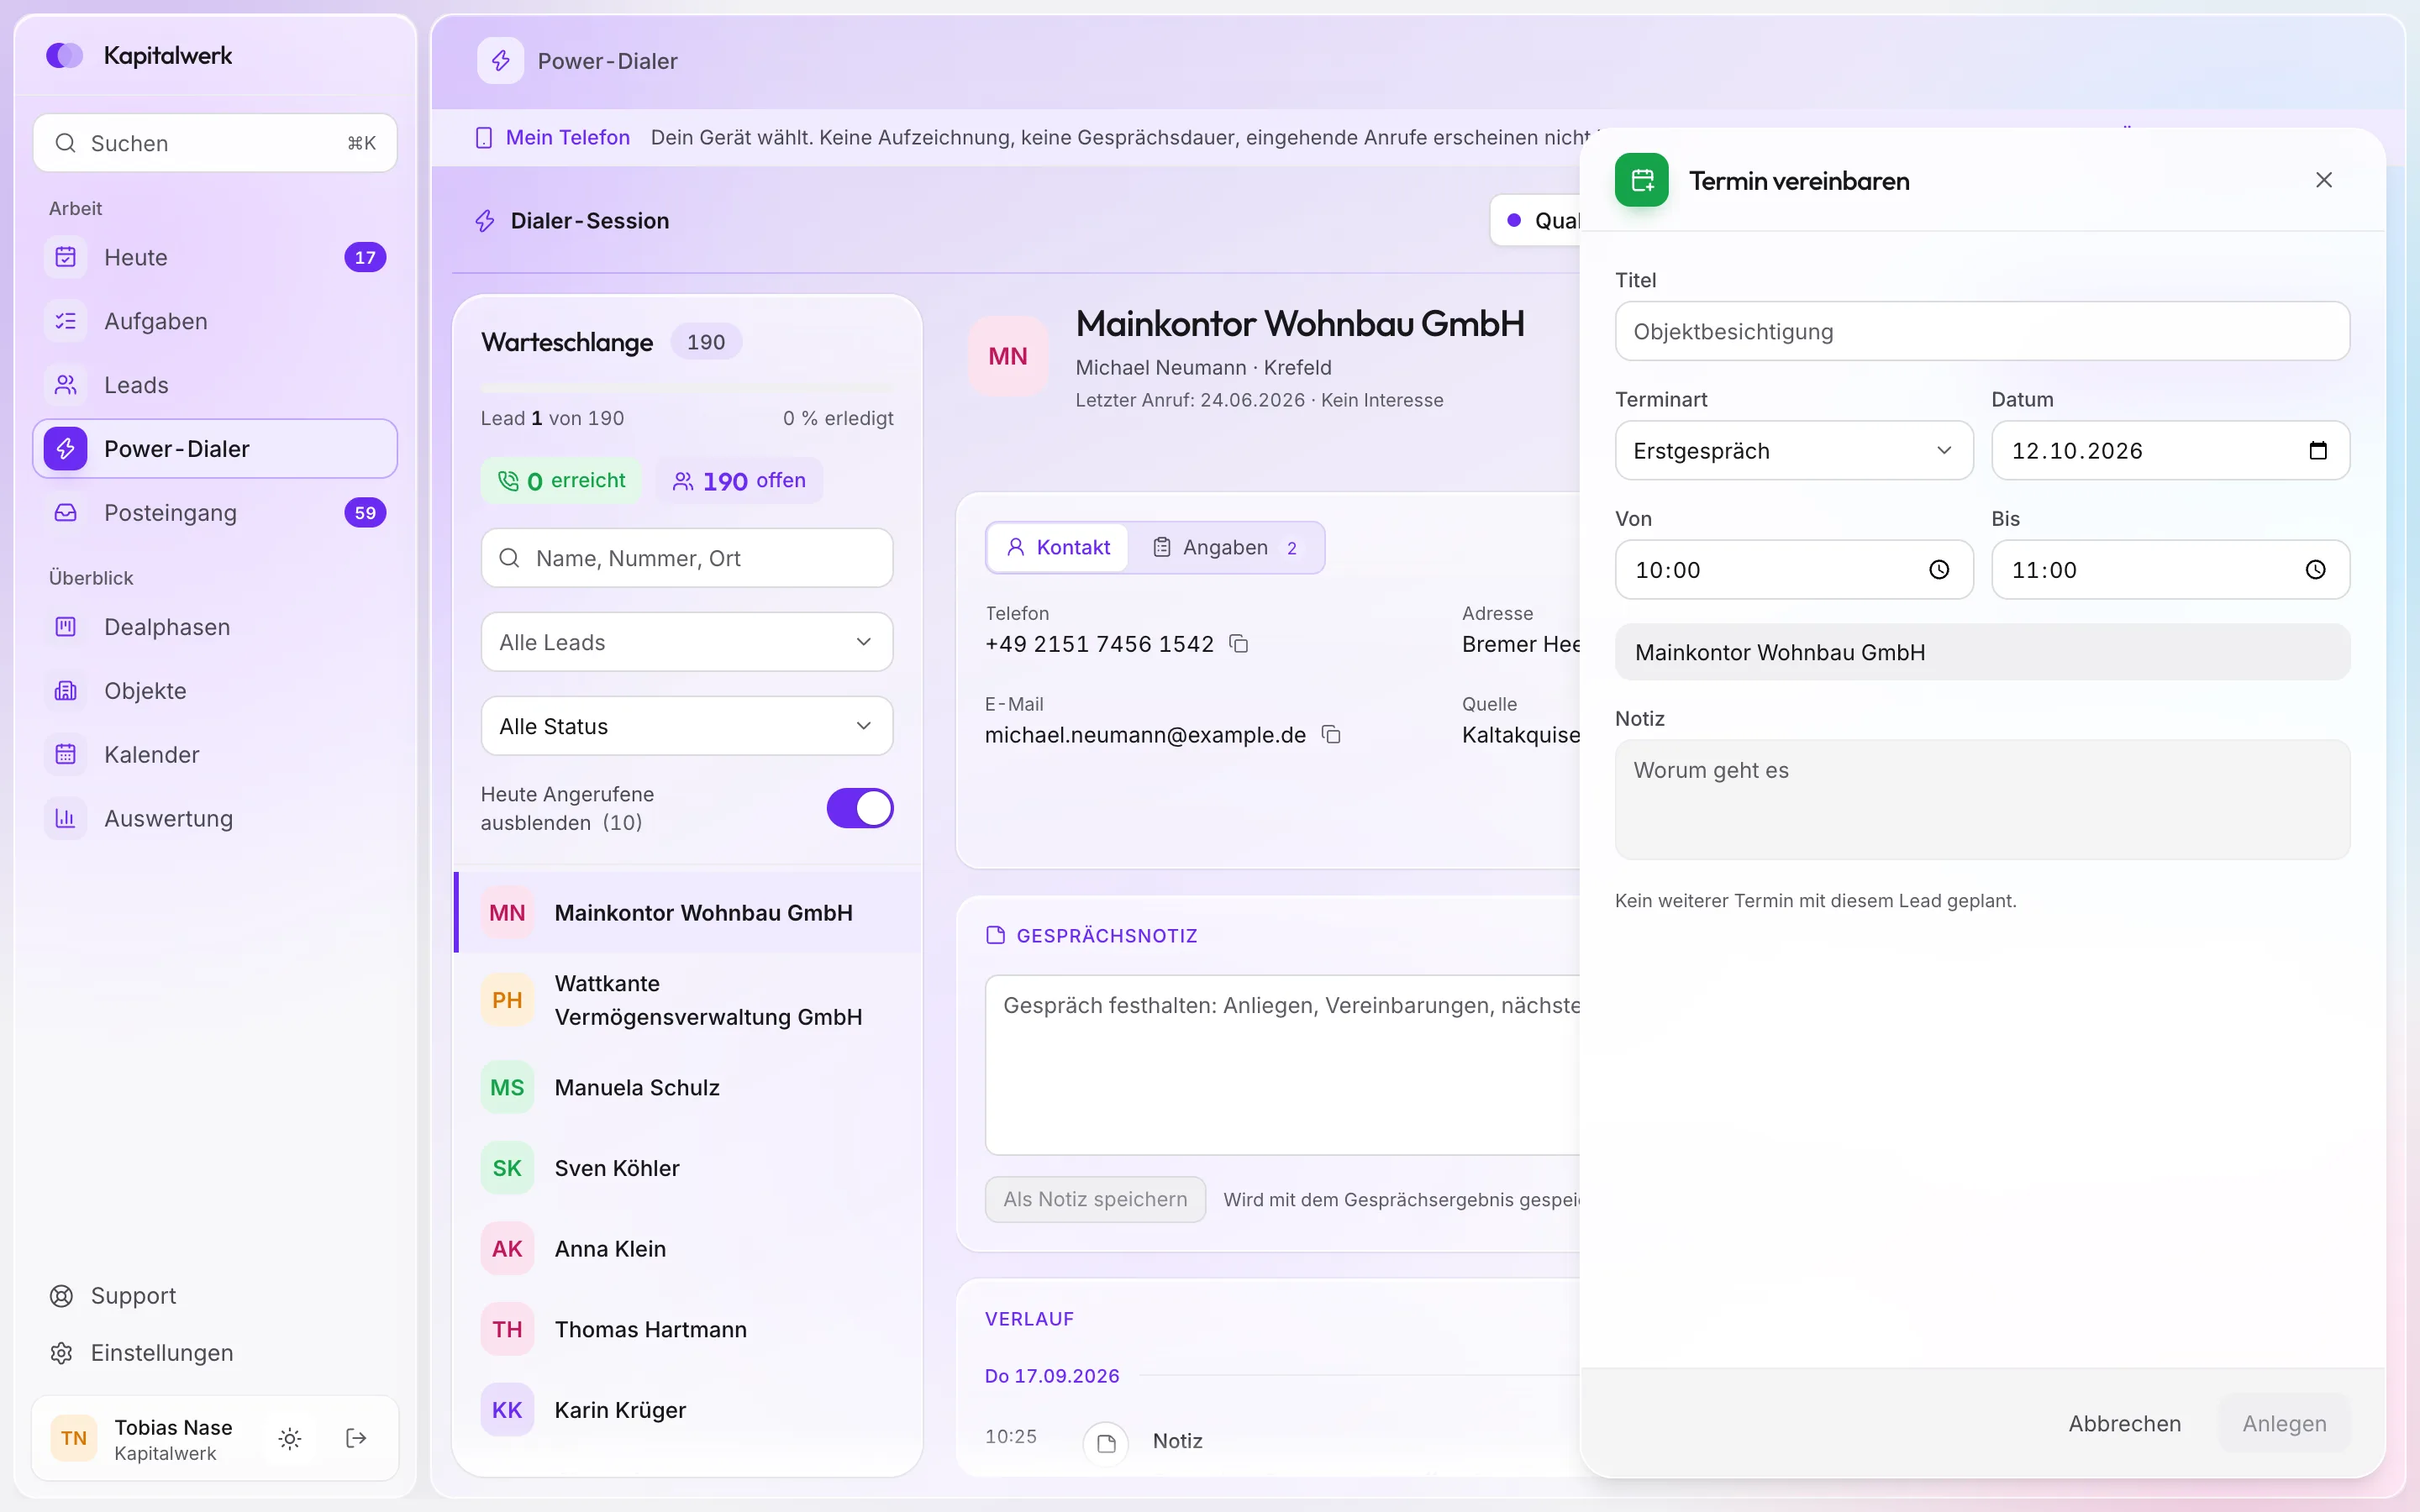Image resolution: width=2420 pixels, height=1512 pixels.
Task: Click the Abbrechen button
Action: pos(2124,1424)
